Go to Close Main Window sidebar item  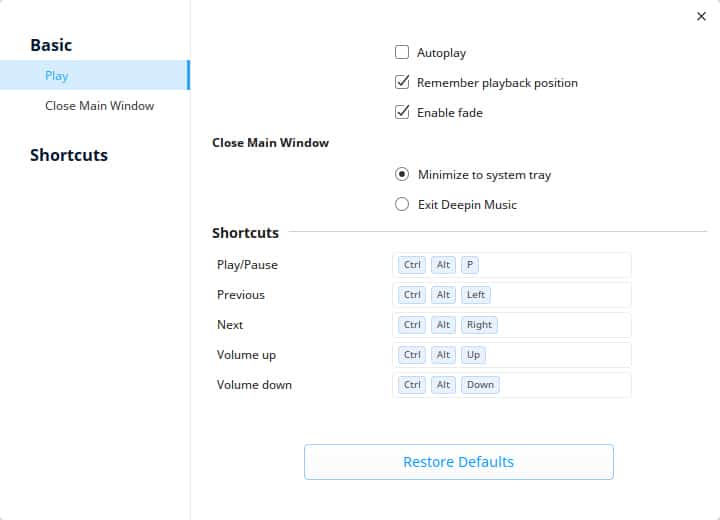click(100, 106)
